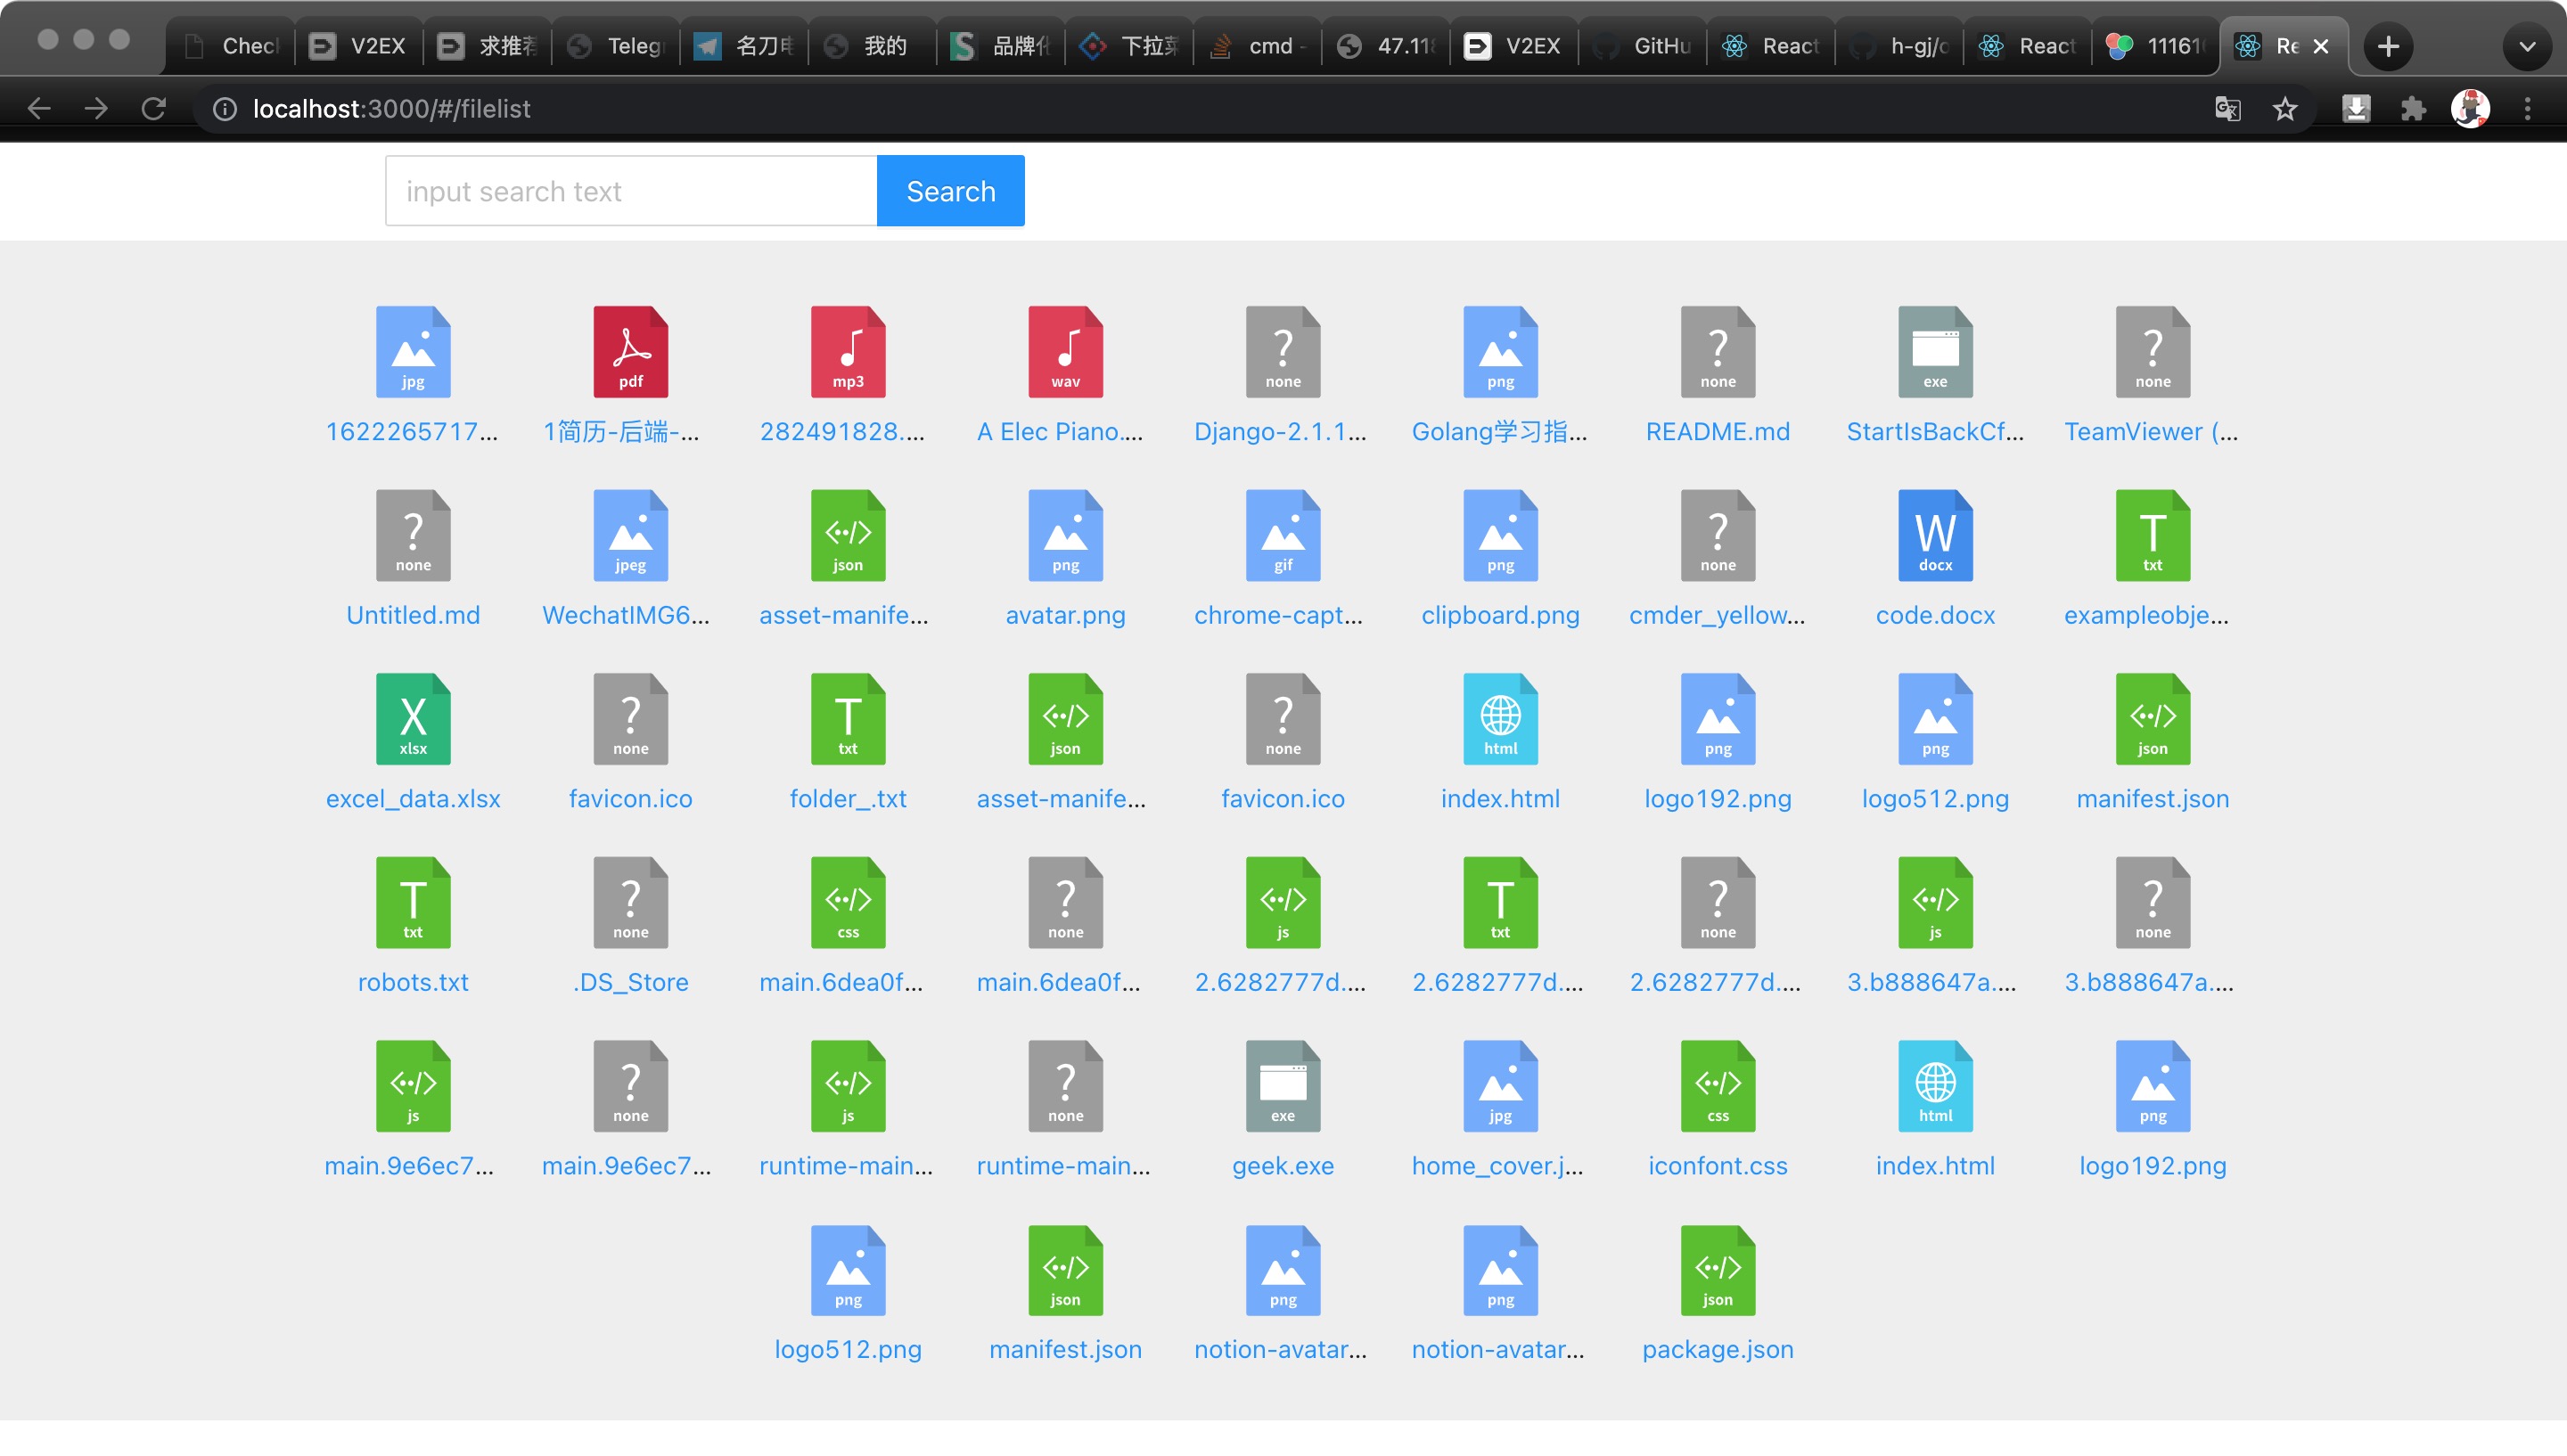
Task: Select the geek.exe file icon
Action: (x=1283, y=1085)
